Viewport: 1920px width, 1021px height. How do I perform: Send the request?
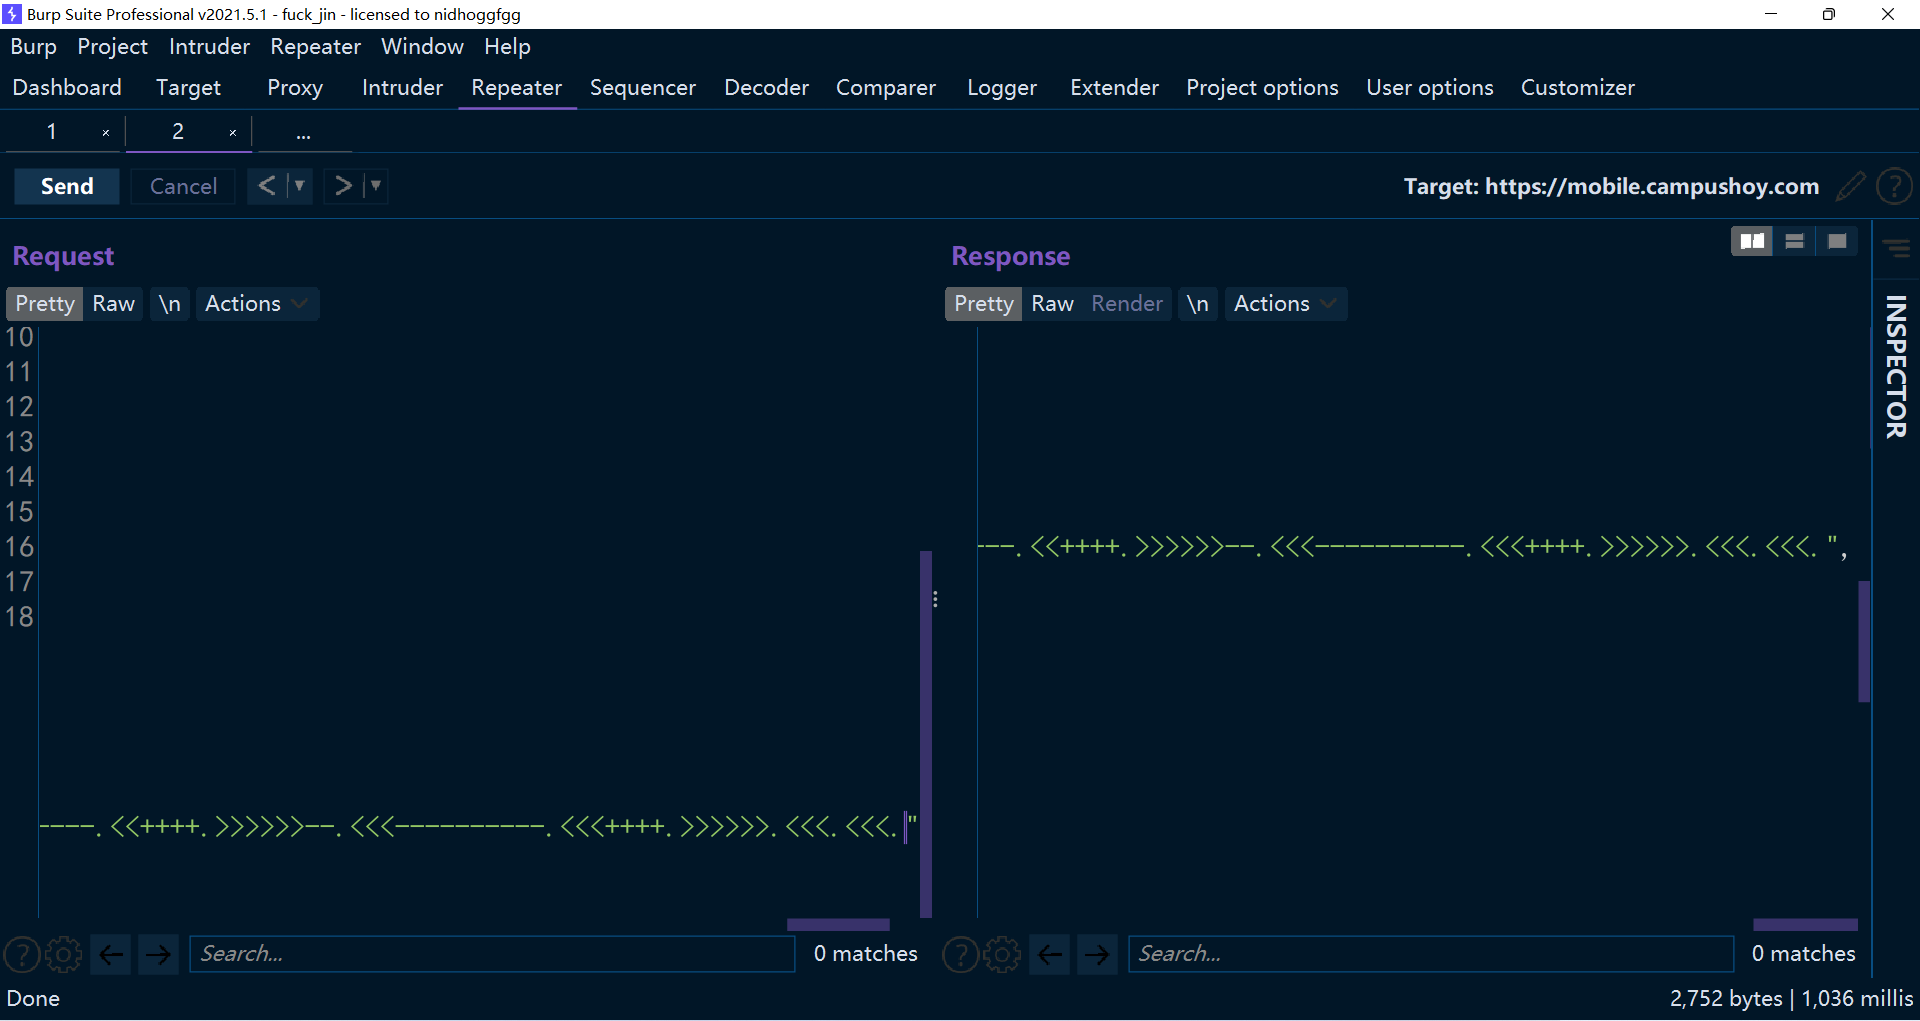67,186
